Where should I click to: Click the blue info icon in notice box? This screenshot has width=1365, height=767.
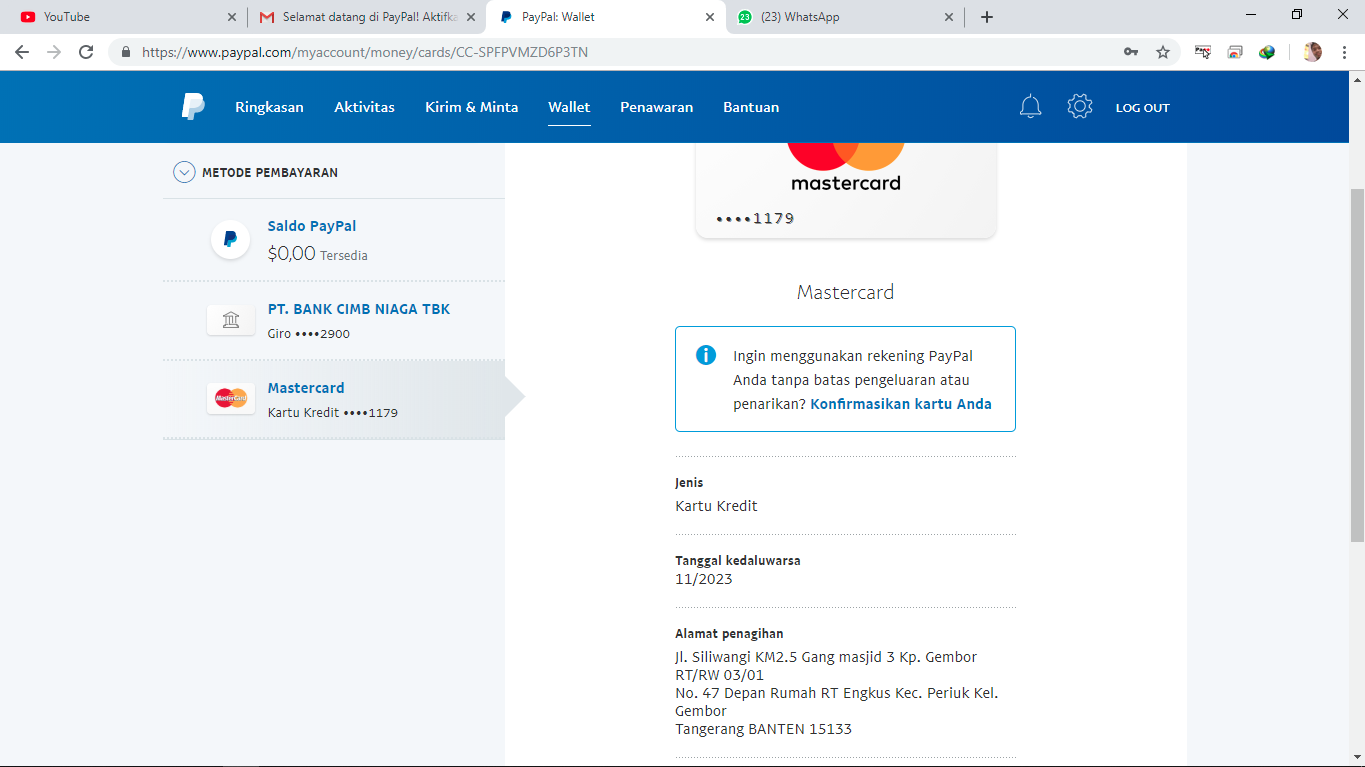coord(706,355)
